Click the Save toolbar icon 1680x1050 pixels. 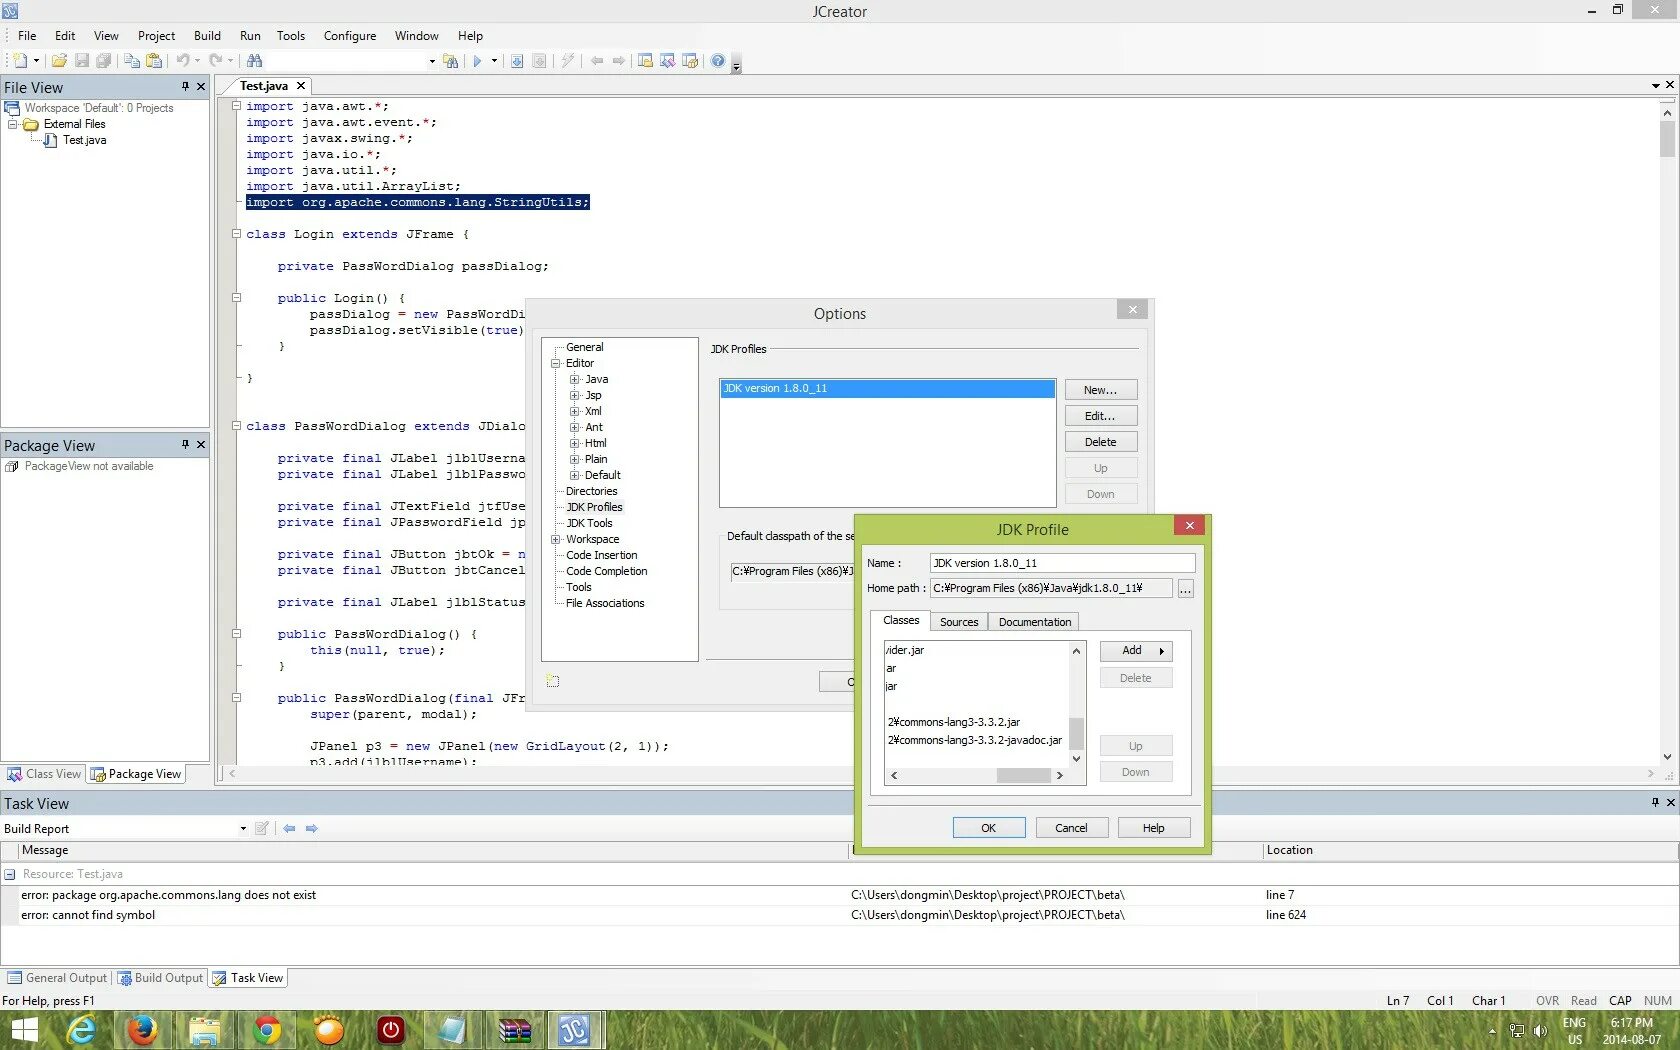click(82, 61)
